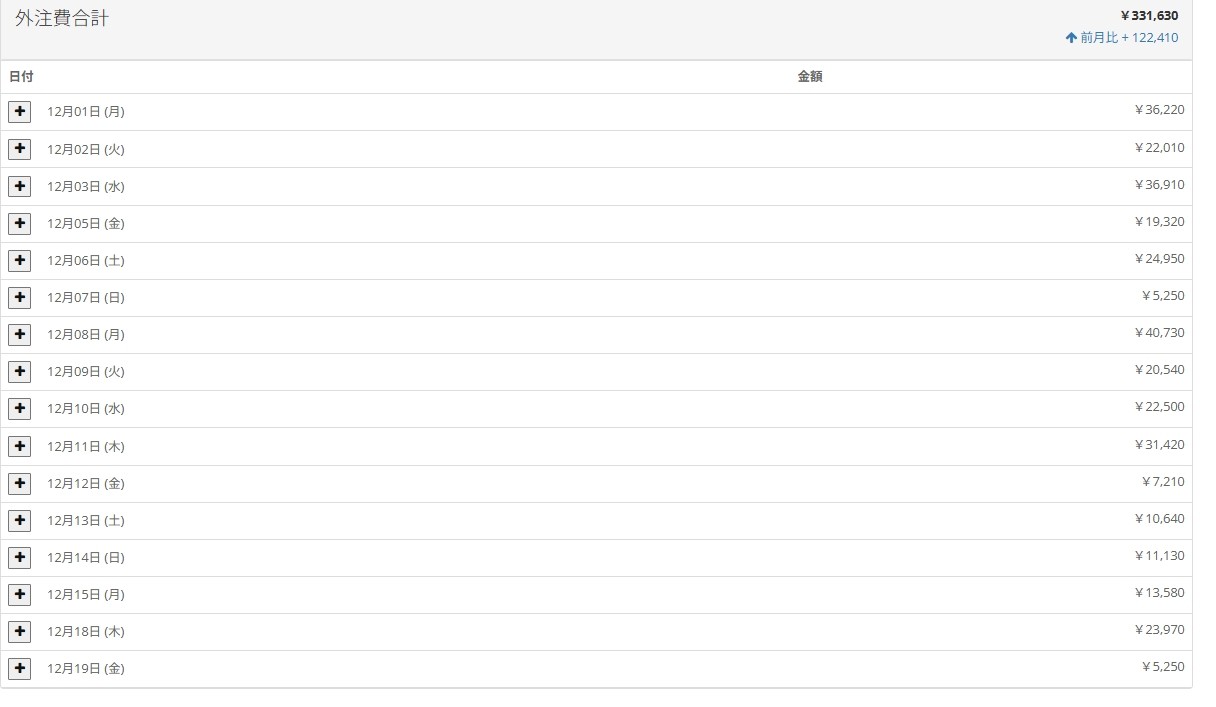The image size is (1216, 707).
Task: Click the ¥40,730 amount cell
Action: [1159, 333]
